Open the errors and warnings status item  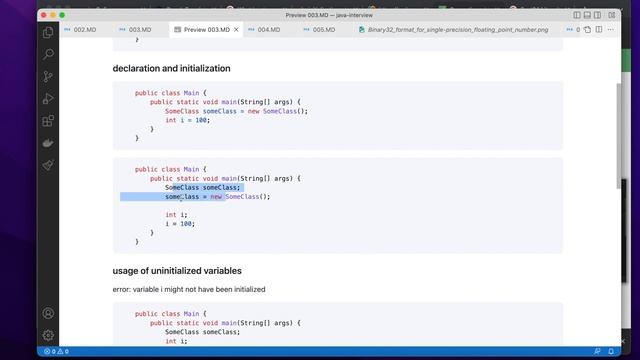[x=56, y=351]
